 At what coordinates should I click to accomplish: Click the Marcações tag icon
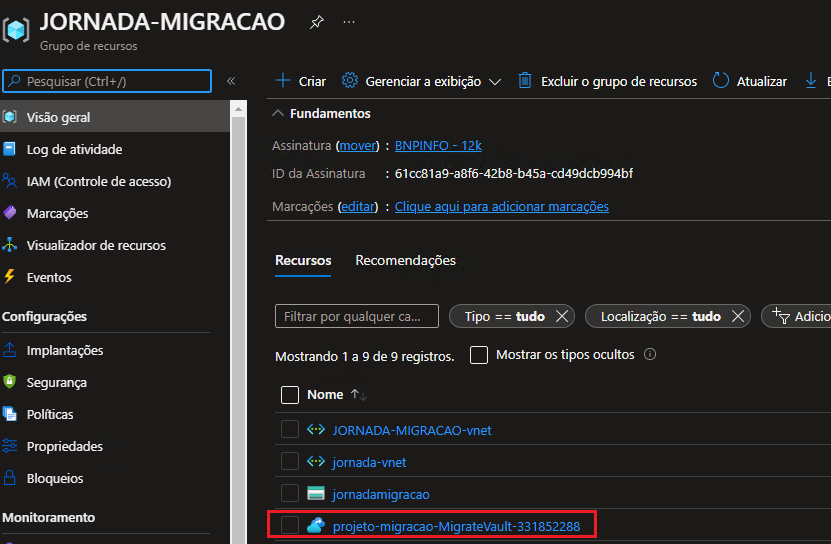point(10,213)
